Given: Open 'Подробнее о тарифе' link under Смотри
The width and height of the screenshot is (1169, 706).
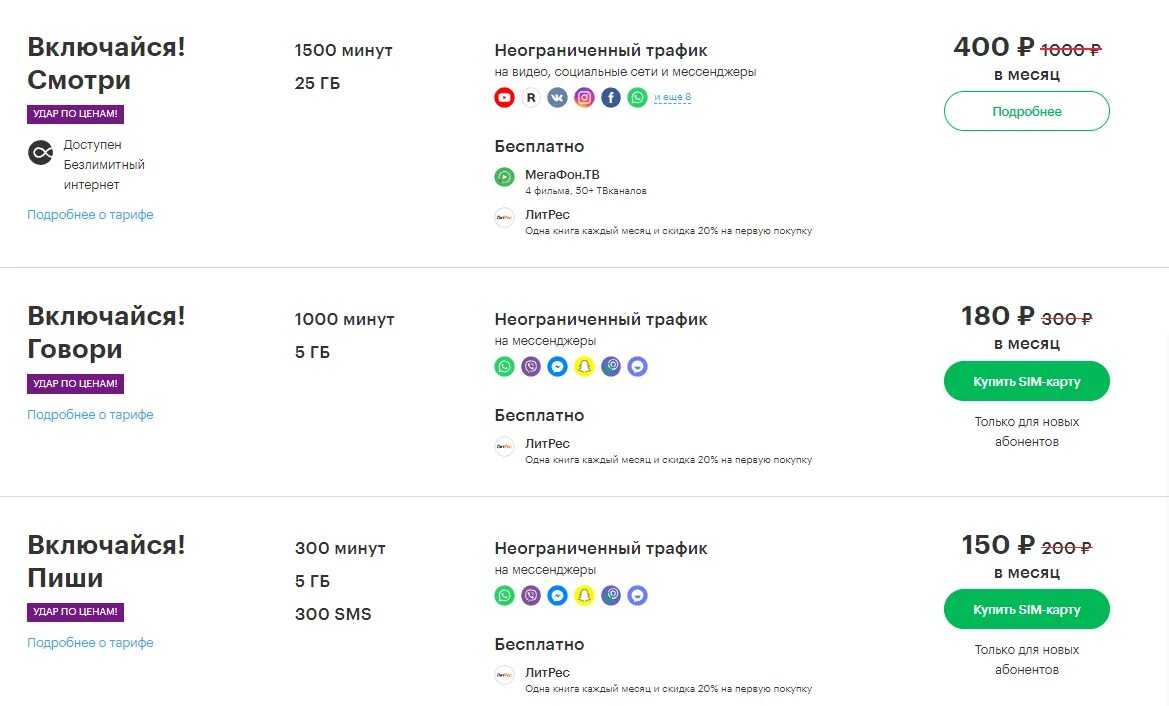Looking at the screenshot, I should click(90, 215).
